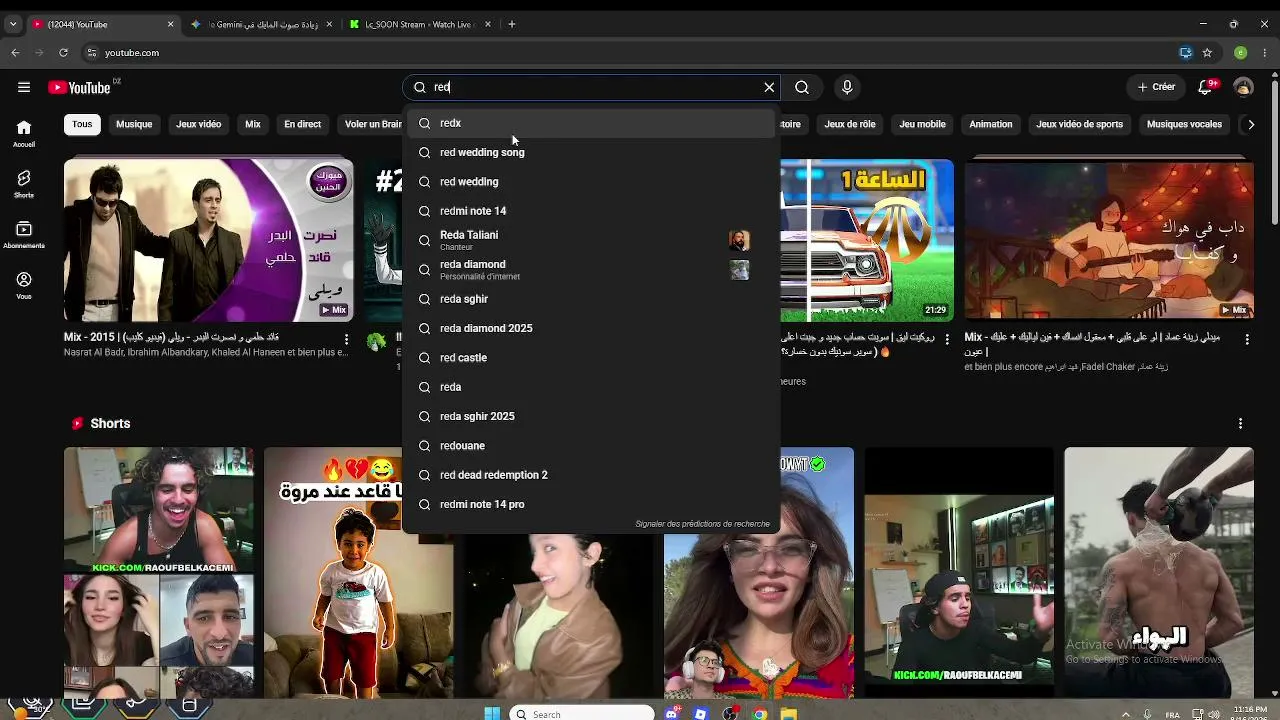Viewport: 1280px width, 720px height.
Task: Choose the red wedding song suggestion
Action: (591, 152)
